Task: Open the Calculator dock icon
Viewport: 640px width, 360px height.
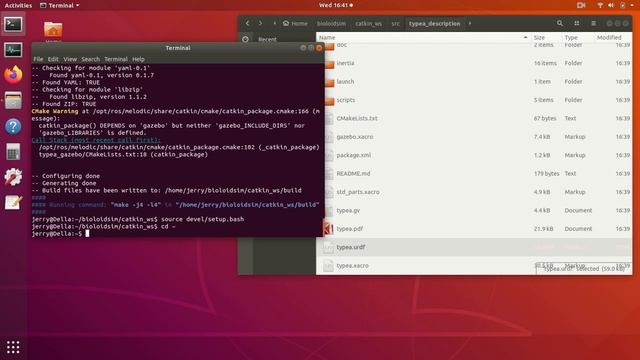Action: 13,152
